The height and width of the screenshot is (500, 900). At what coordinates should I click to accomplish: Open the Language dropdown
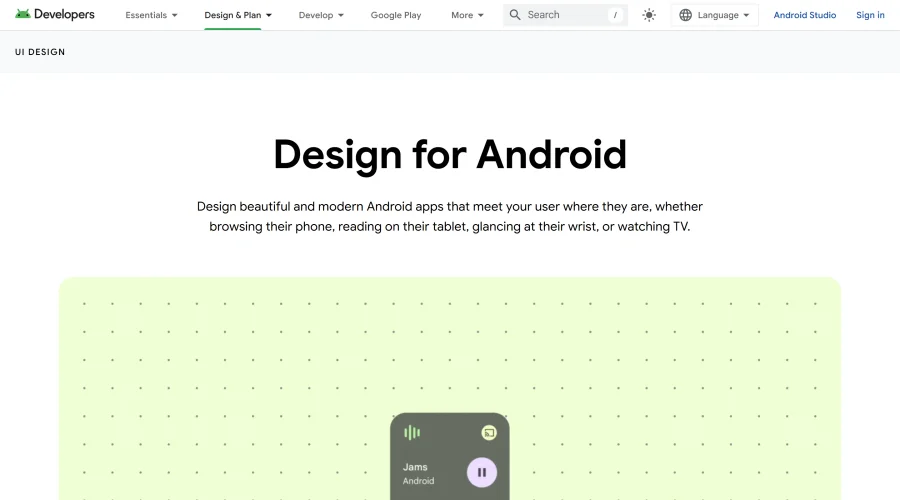715,15
